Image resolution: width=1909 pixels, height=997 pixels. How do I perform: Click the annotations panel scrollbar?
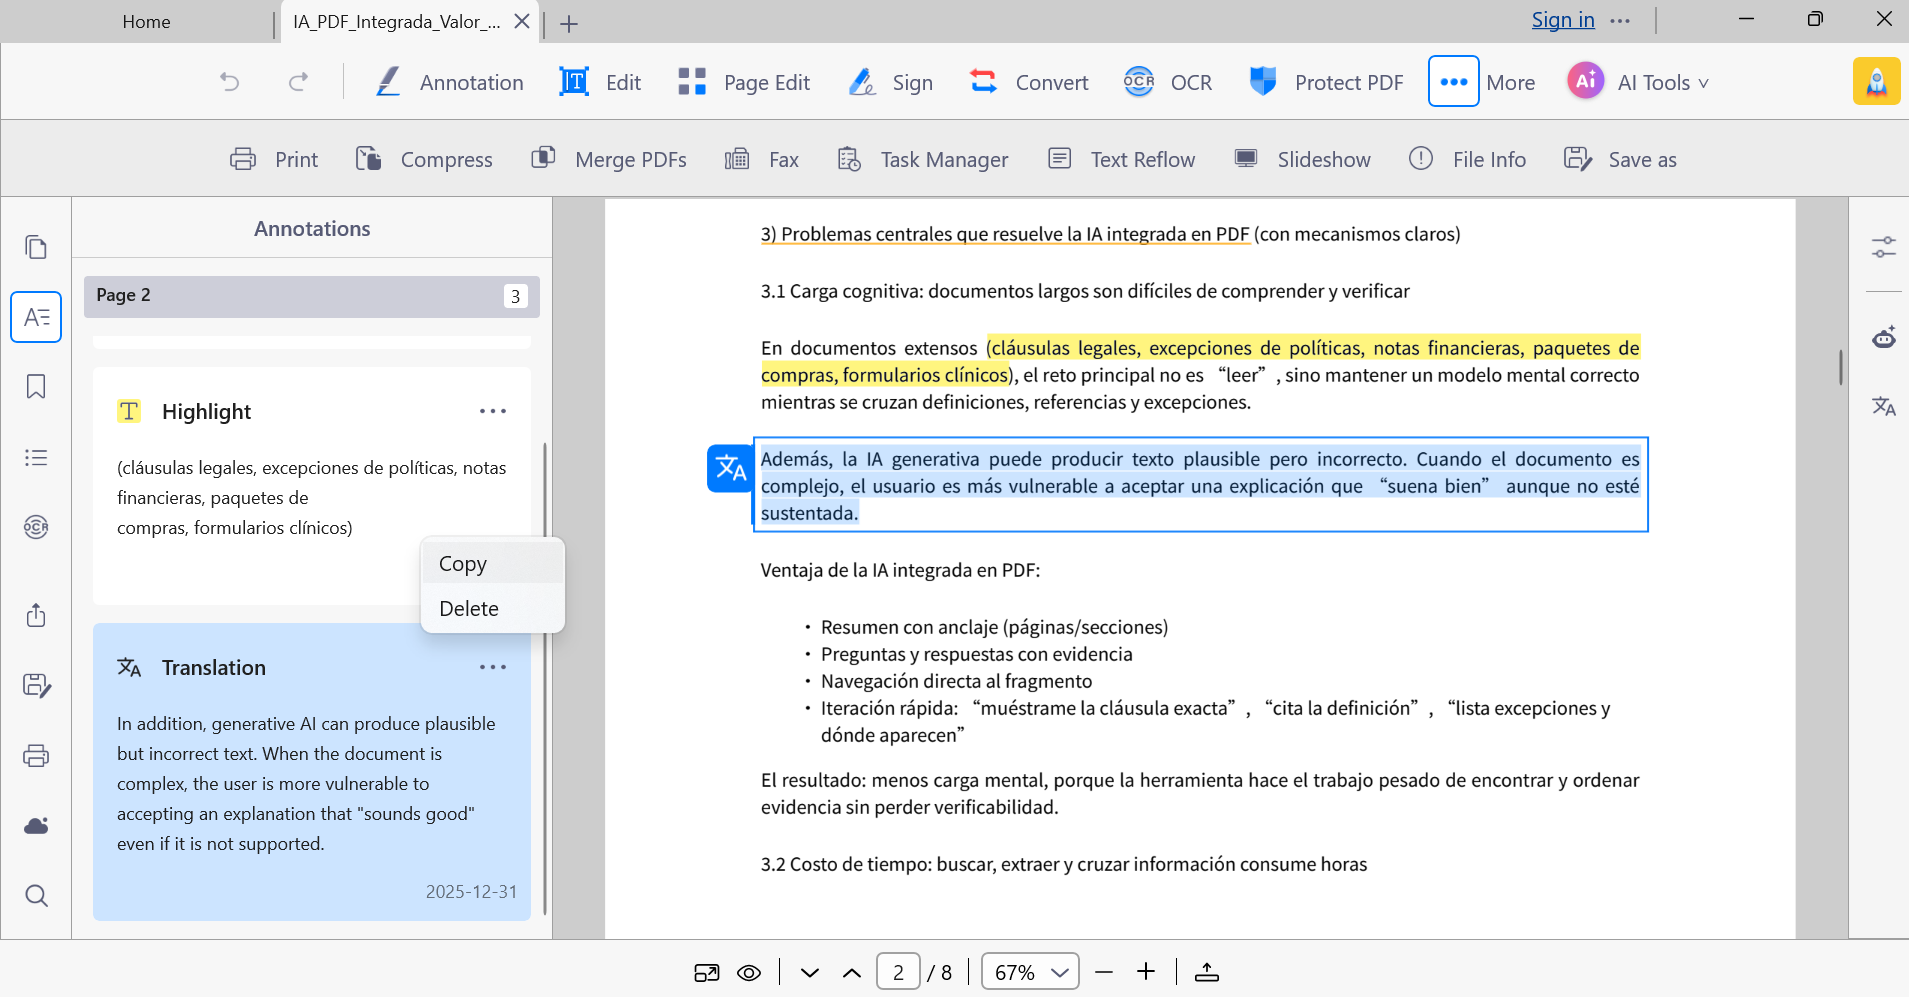(x=545, y=678)
